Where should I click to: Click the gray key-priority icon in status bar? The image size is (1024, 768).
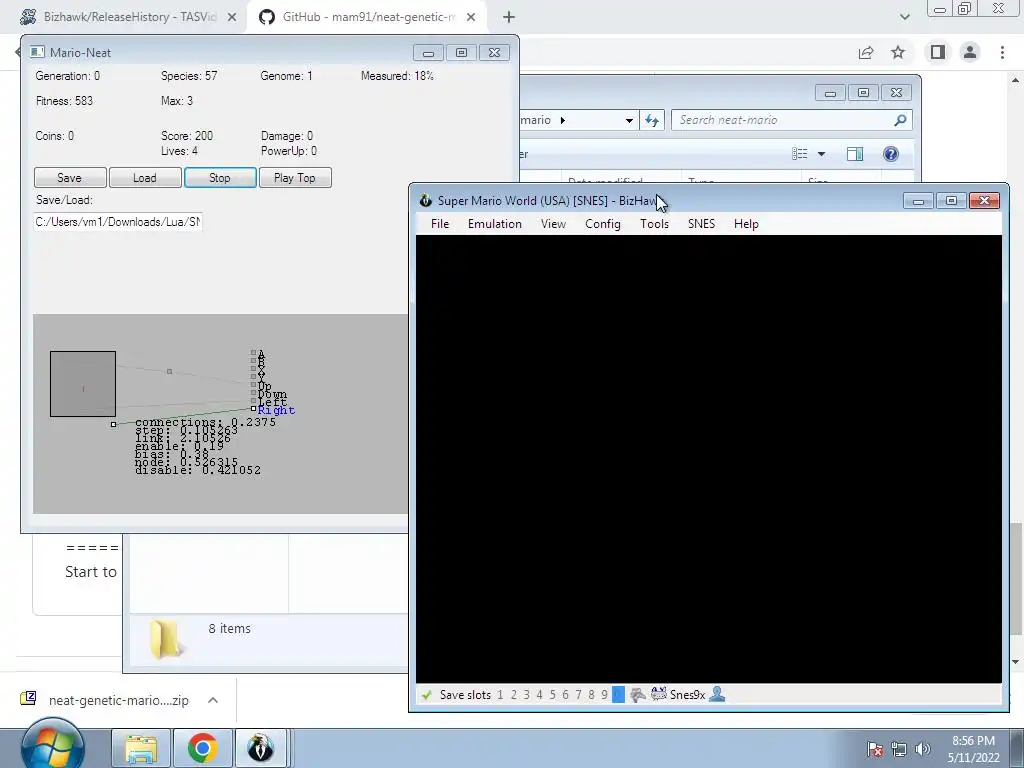637,695
